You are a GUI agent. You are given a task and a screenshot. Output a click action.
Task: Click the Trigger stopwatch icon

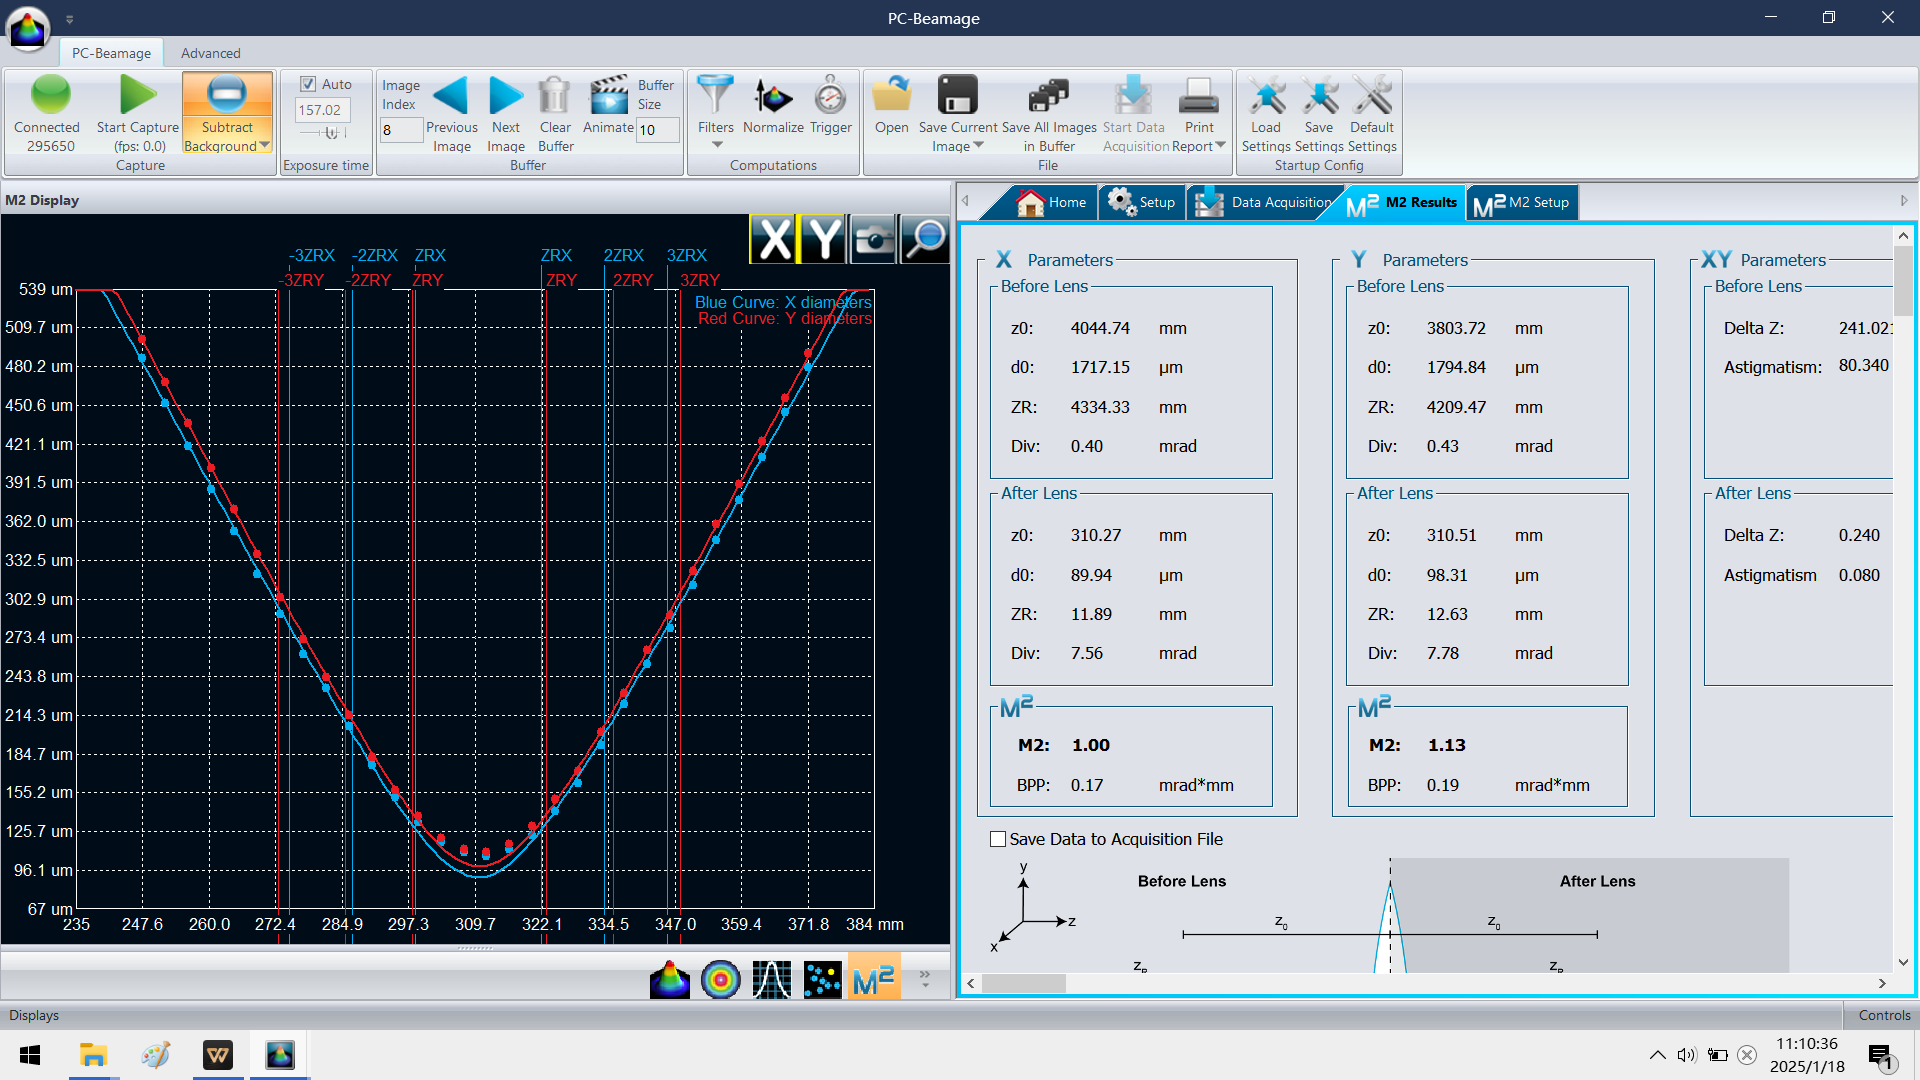[x=830, y=96]
